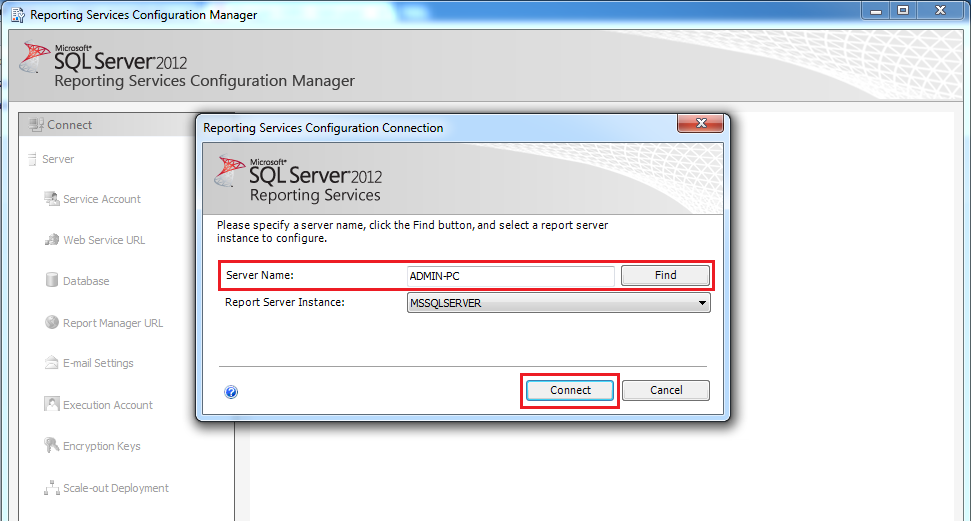Click the Connect label in sidebar

coord(69,125)
